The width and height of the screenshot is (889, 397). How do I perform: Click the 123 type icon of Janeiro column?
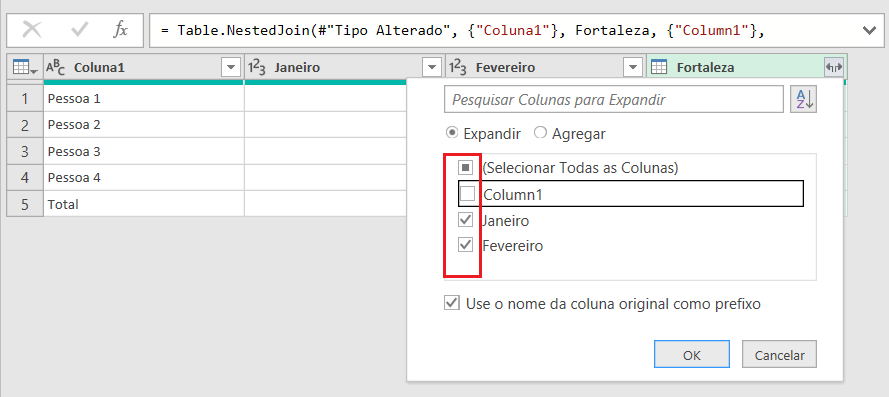(257, 68)
